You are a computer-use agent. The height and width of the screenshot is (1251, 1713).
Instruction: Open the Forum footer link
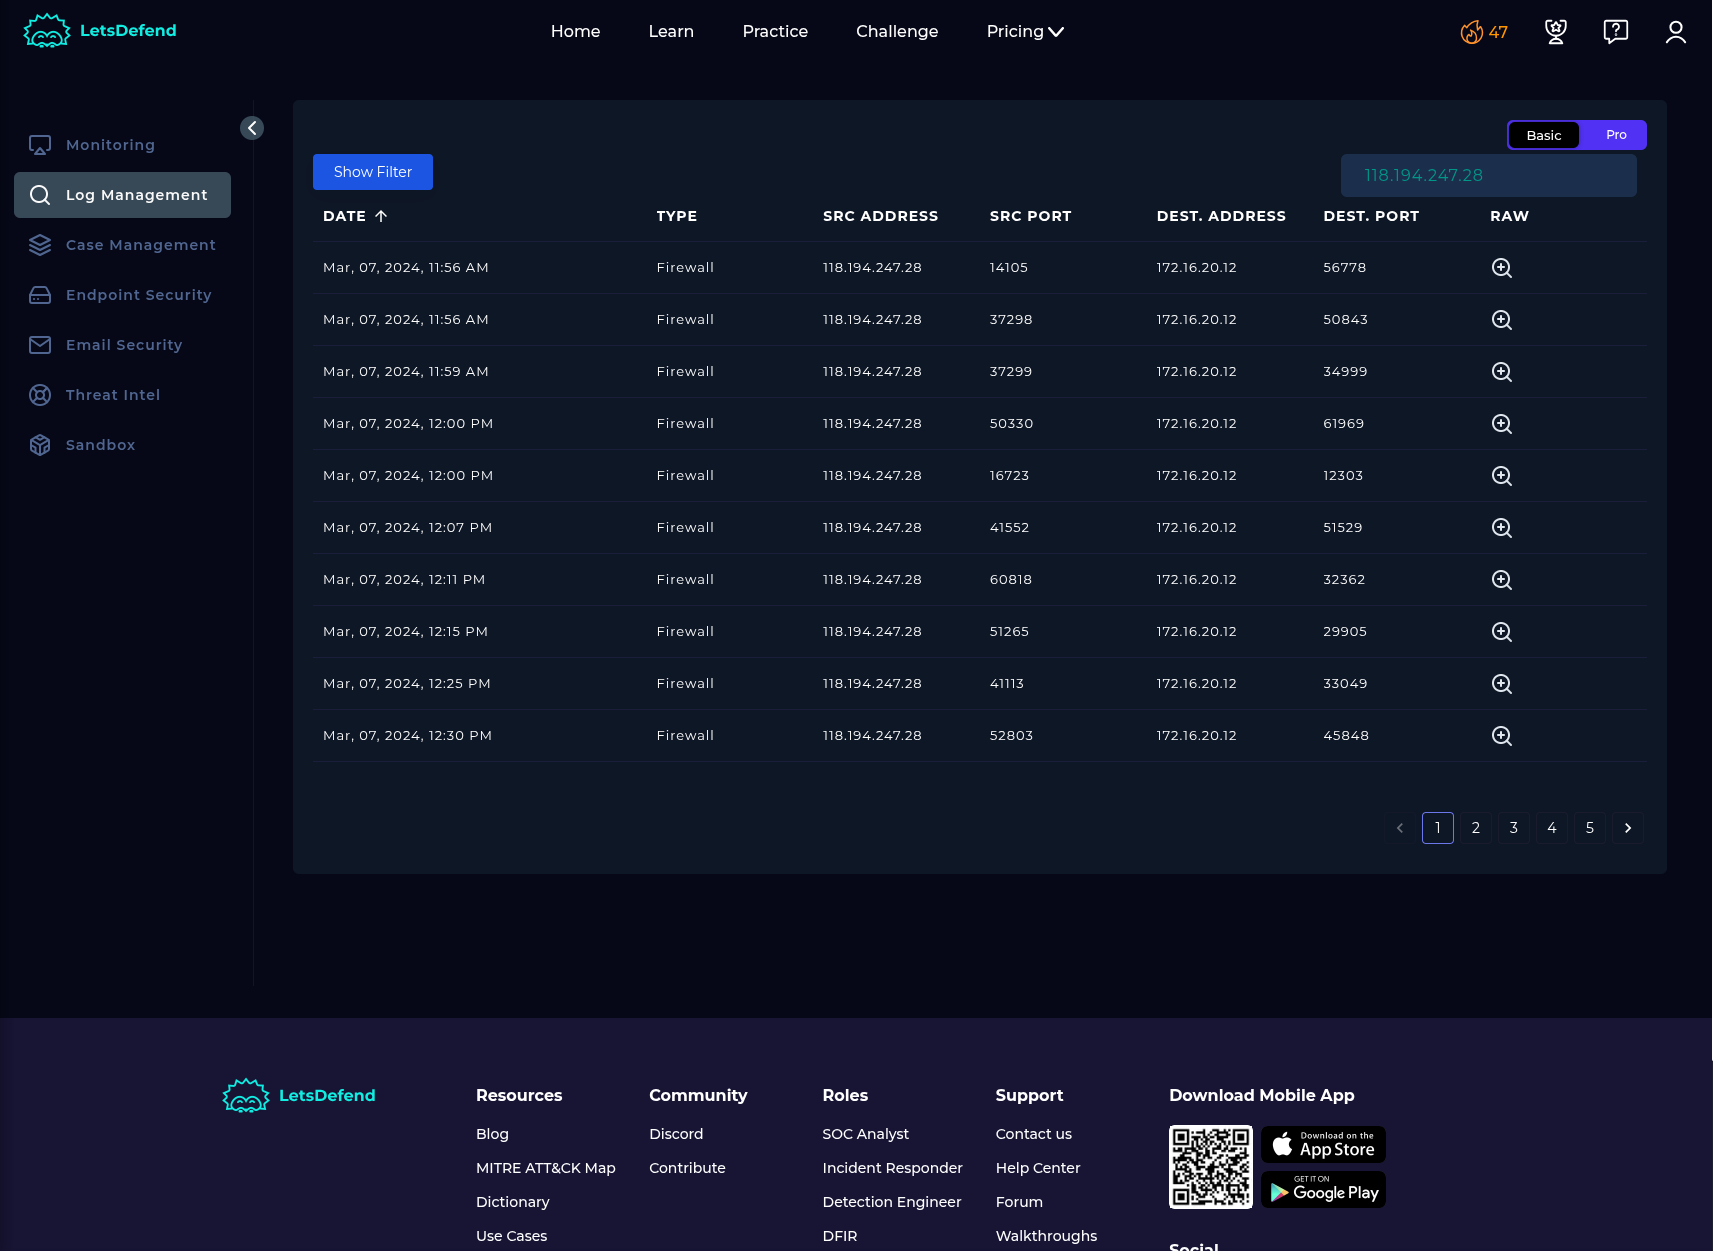point(1019,1202)
